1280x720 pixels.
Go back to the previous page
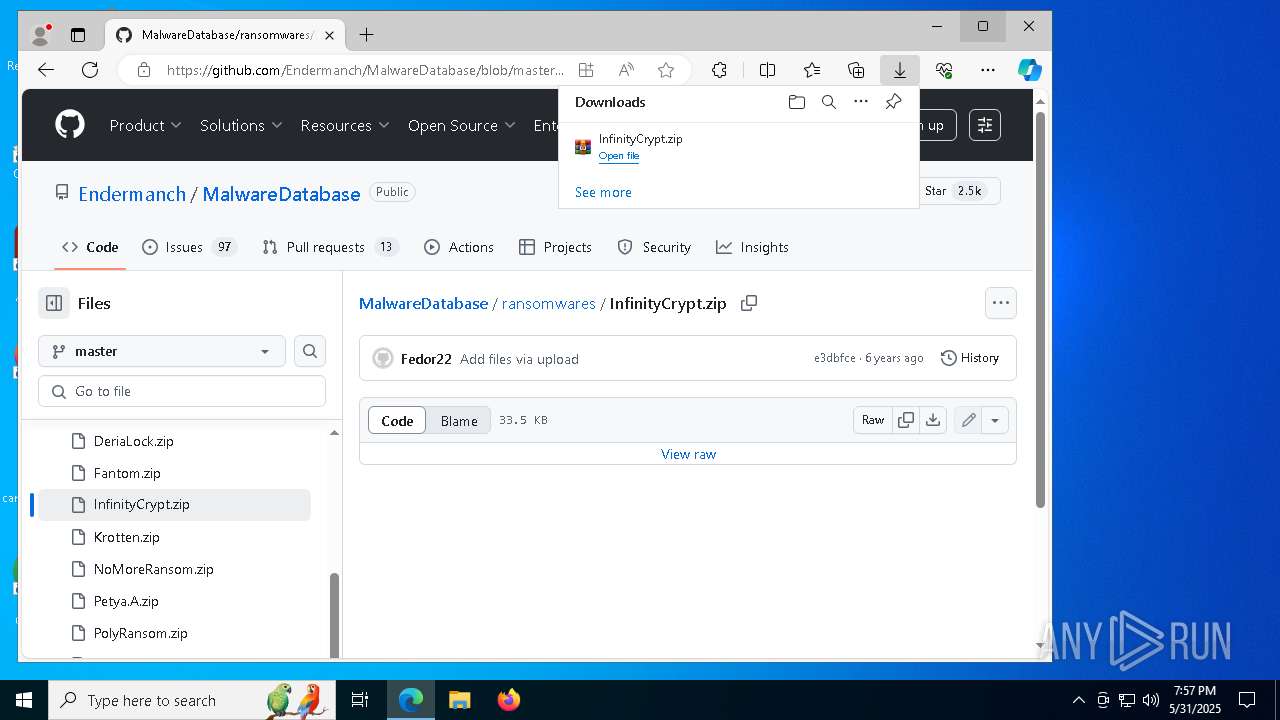tap(46, 70)
